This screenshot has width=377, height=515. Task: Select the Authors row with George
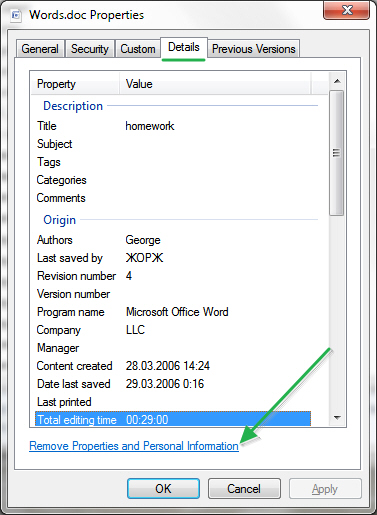click(175, 240)
